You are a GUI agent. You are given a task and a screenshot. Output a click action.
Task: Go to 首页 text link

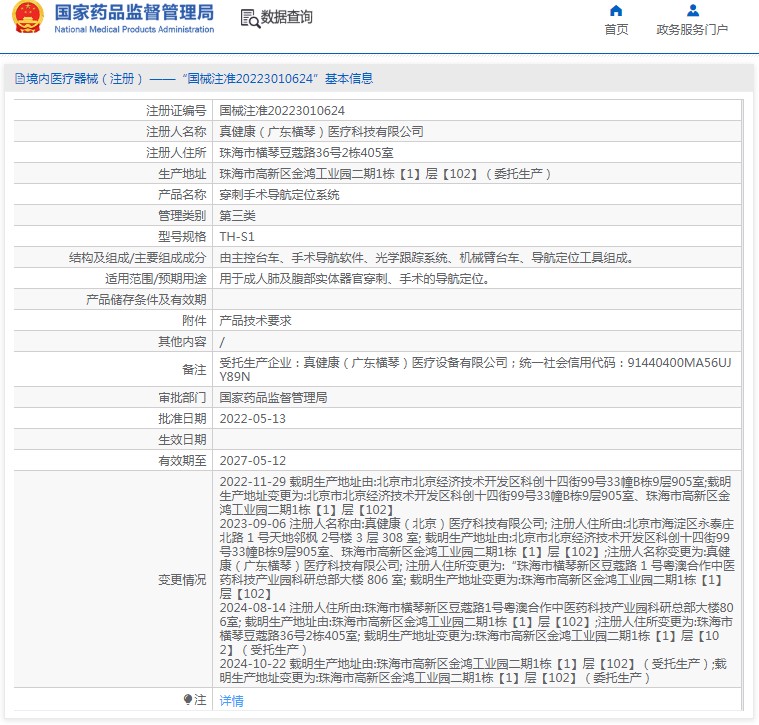pyautogui.click(x=616, y=30)
